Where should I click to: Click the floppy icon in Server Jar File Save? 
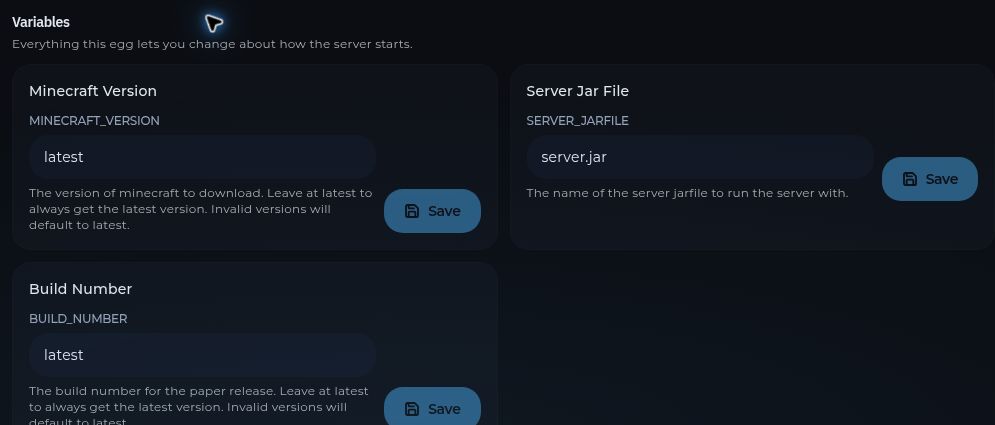pyautogui.click(x=909, y=180)
